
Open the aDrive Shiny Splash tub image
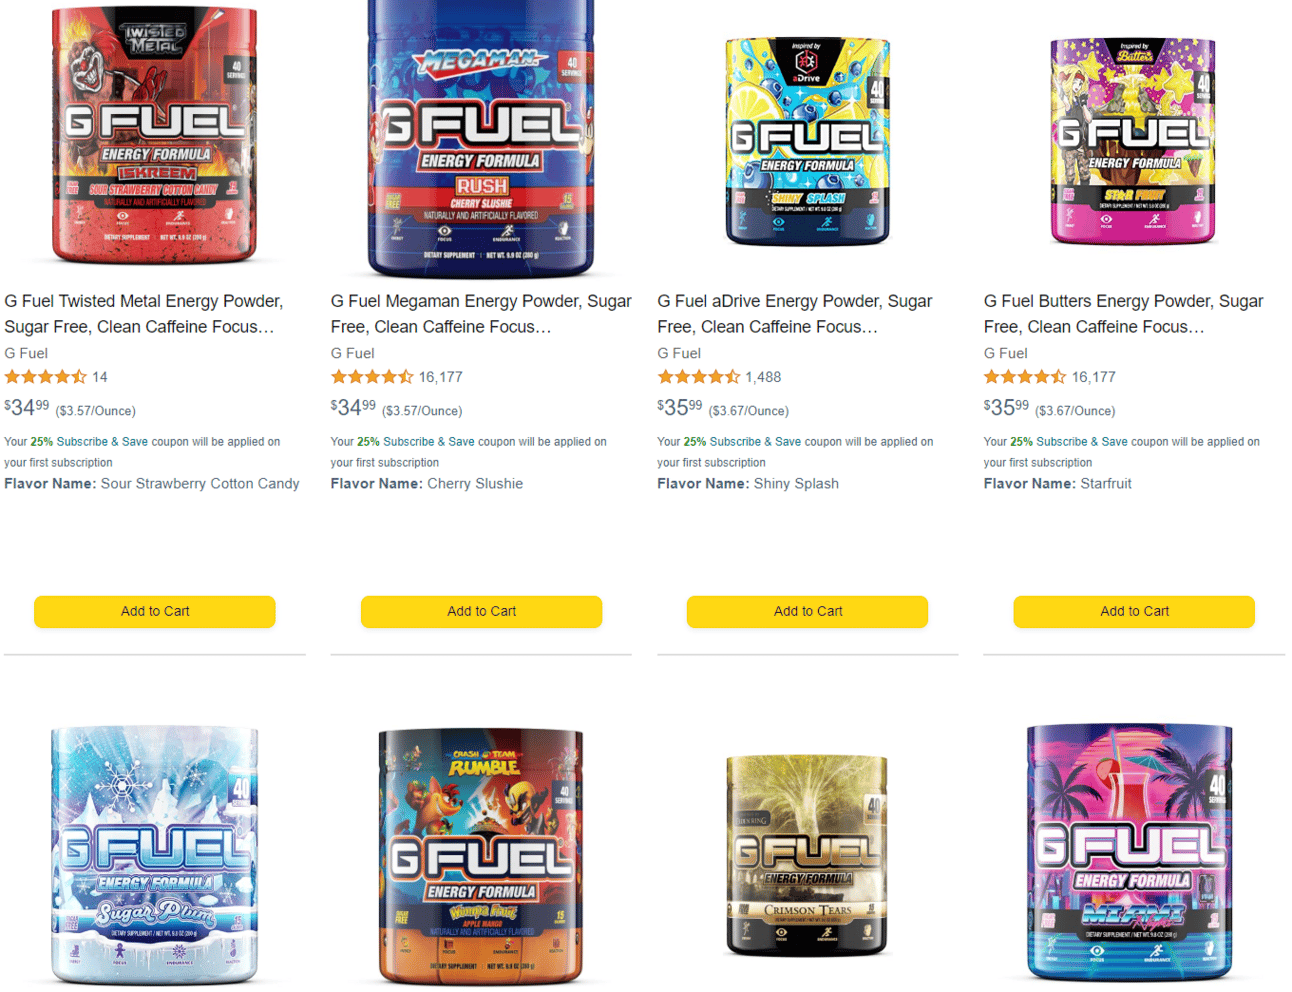coord(808,141)
